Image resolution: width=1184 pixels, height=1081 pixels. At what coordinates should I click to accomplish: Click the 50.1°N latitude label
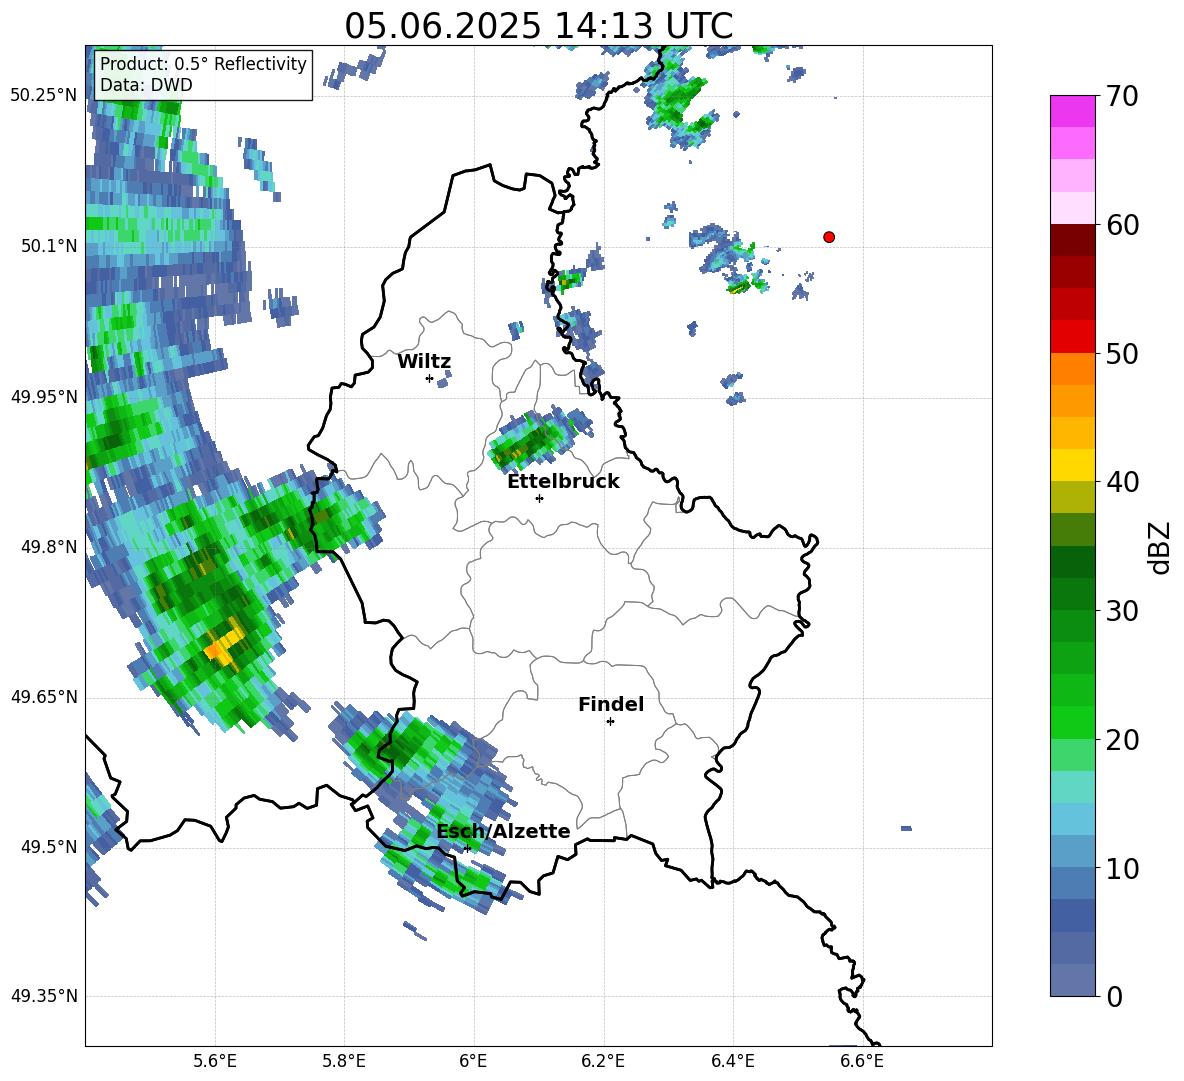[x=49, y=246]
